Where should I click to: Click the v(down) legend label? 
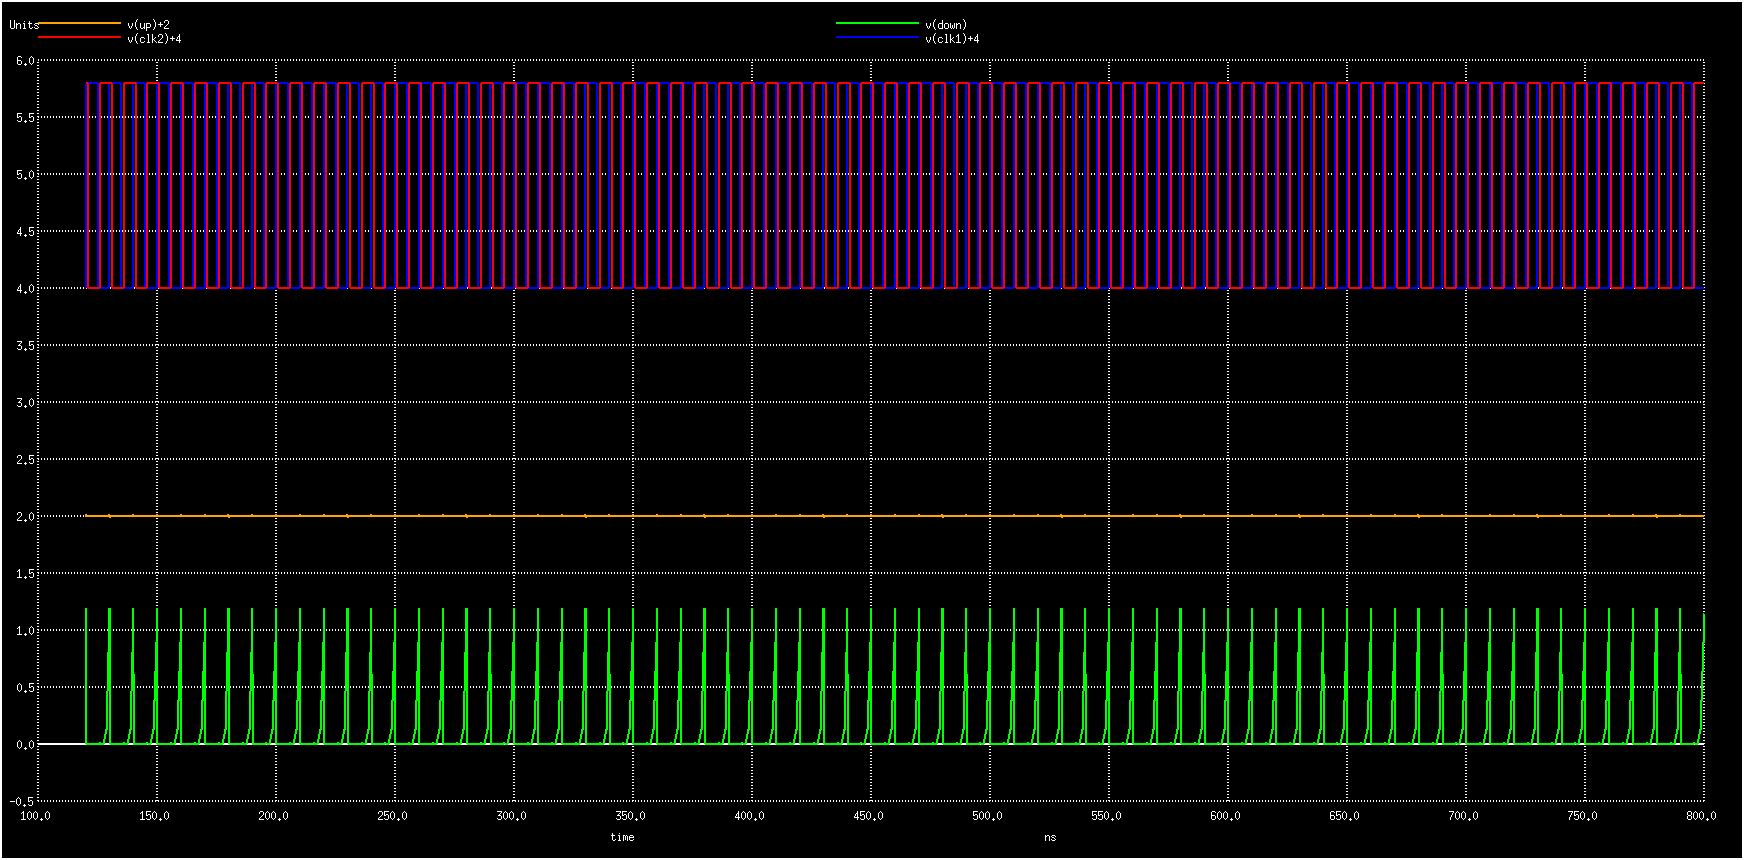946,25
